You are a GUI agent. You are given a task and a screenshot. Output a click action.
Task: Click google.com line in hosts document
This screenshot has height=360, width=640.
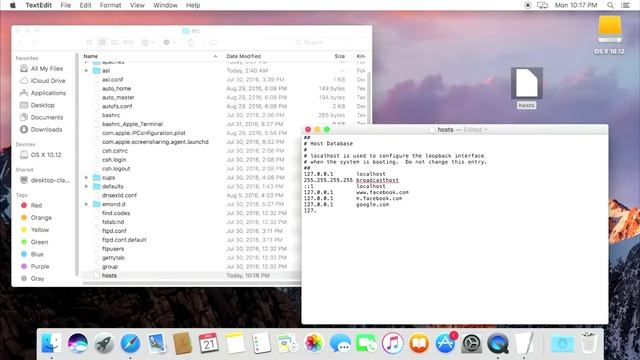click(x=346, y=204)
